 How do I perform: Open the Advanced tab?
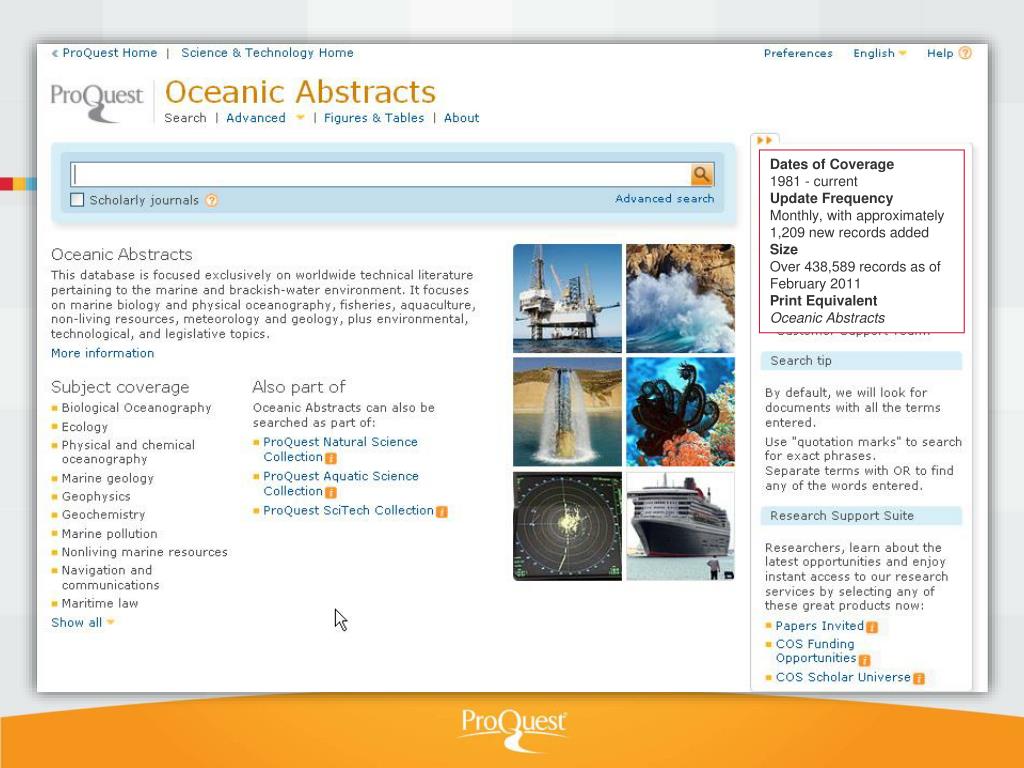pyautogui.click(x=256, y=118)
